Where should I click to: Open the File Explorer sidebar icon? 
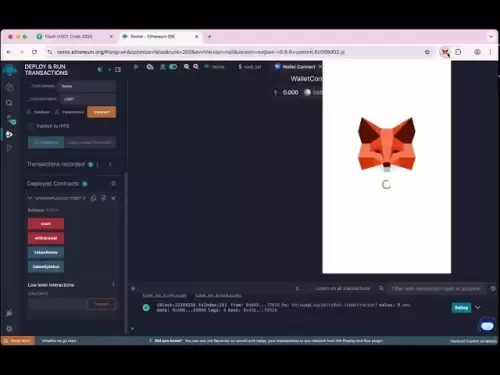coord(9,87)
